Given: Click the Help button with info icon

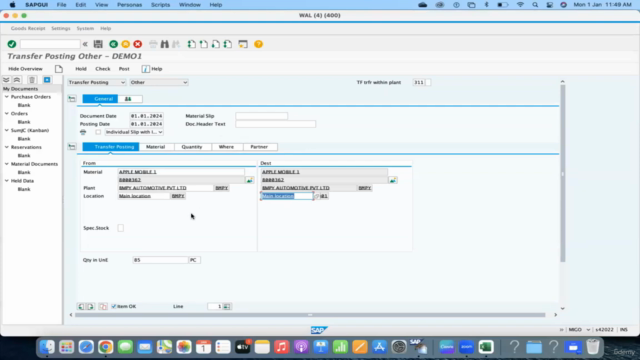Looking at the screenshot, I should pyautogui.click(x=152, y=69).
